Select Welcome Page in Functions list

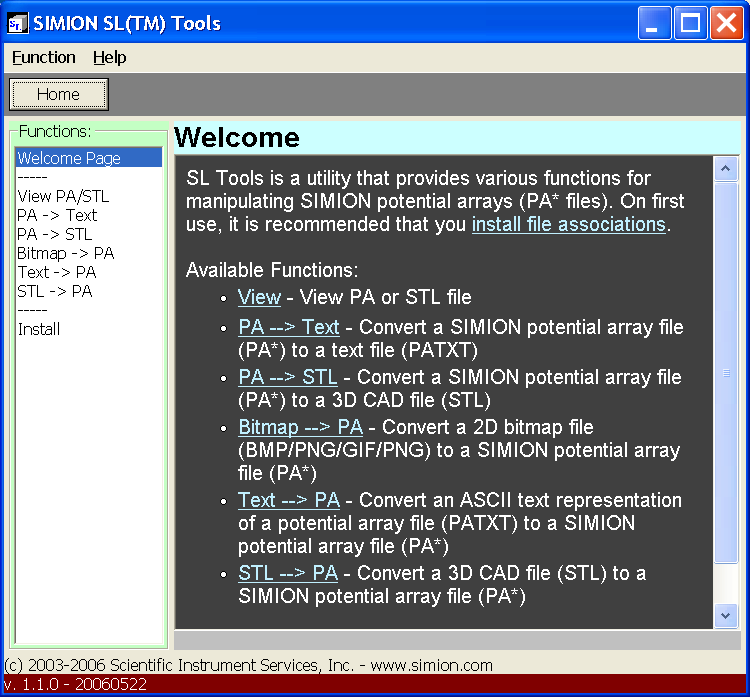pyautogui.click(x=89, y=158)
